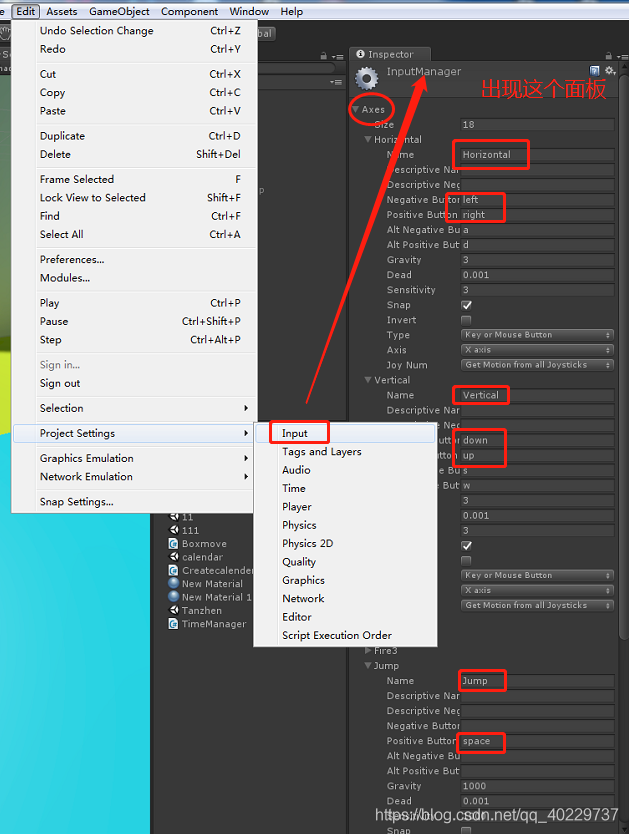The image size is (629, 834).
Task: Open the Help menu
Action: pyautogui.click(x=291, y=11)
